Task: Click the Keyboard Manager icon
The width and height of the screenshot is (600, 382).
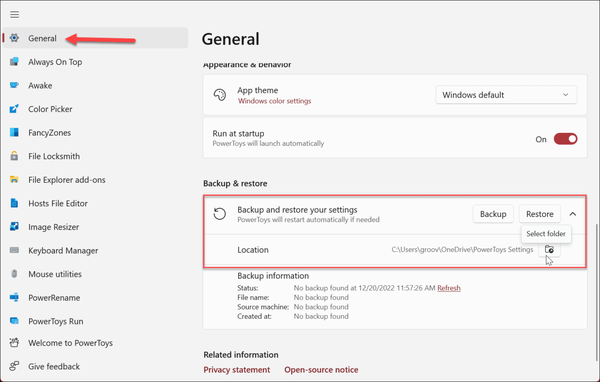Action: (x=14, y=250)
